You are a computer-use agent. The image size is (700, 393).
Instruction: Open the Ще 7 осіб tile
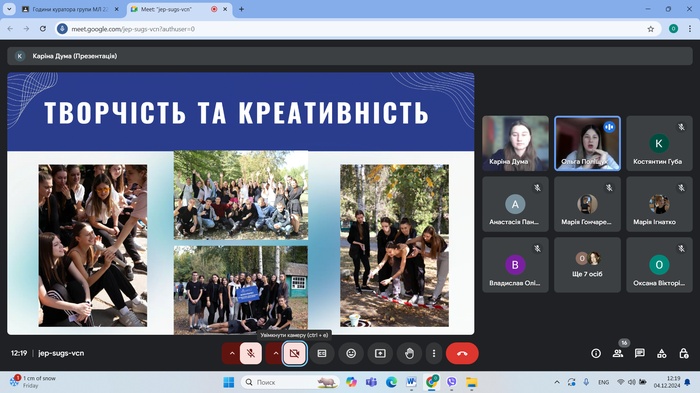pos(587,265)
